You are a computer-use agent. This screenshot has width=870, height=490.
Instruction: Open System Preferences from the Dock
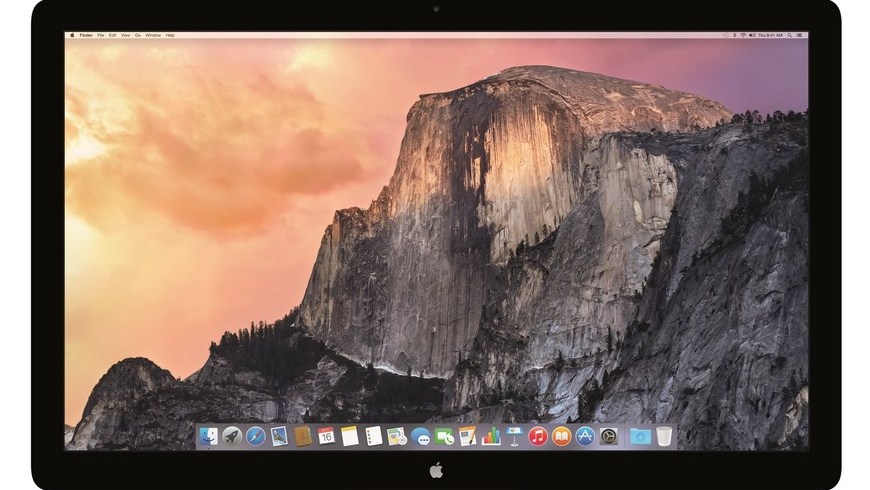(x=608, y=436)
